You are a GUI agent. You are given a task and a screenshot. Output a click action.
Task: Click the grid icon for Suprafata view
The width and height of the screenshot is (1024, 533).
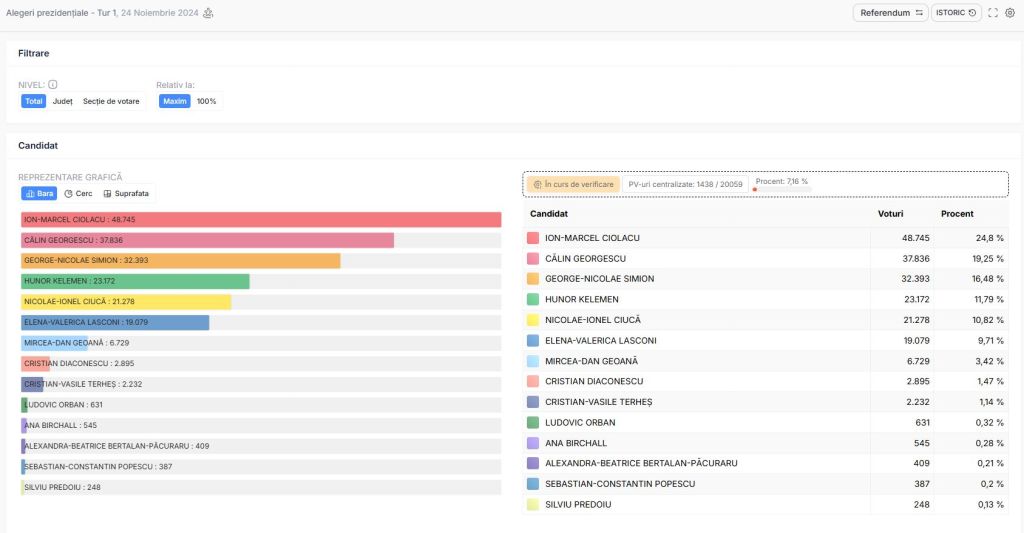pyautogui.click(x=107, y=193)
